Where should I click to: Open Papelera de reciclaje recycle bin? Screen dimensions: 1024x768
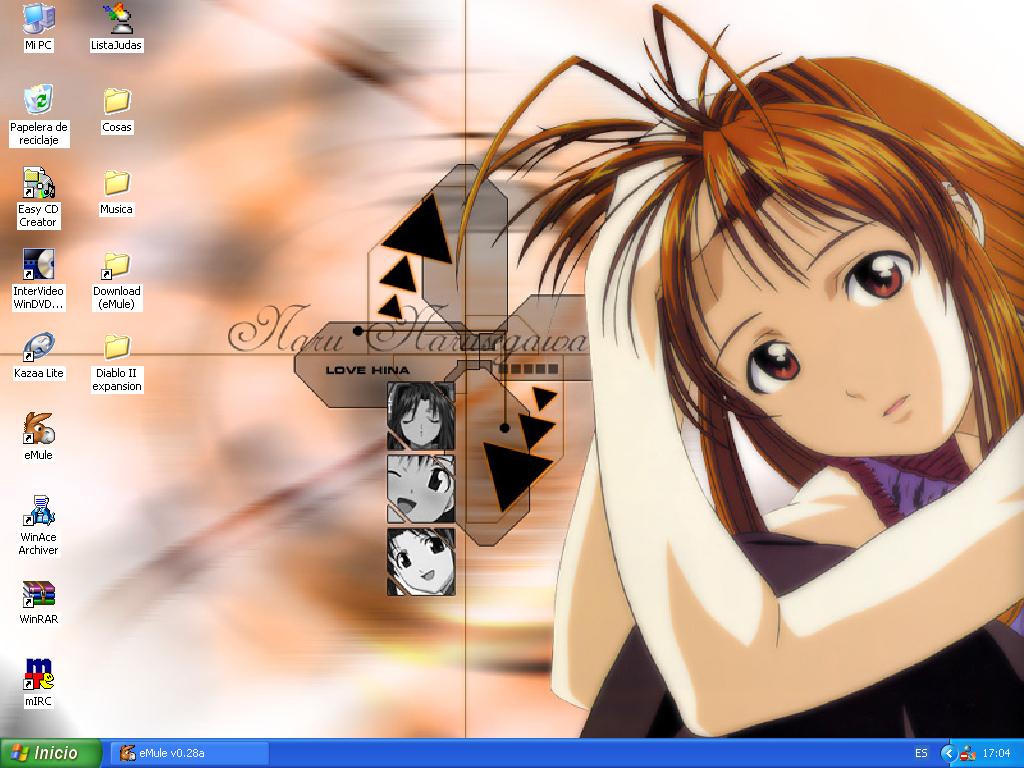39,115
